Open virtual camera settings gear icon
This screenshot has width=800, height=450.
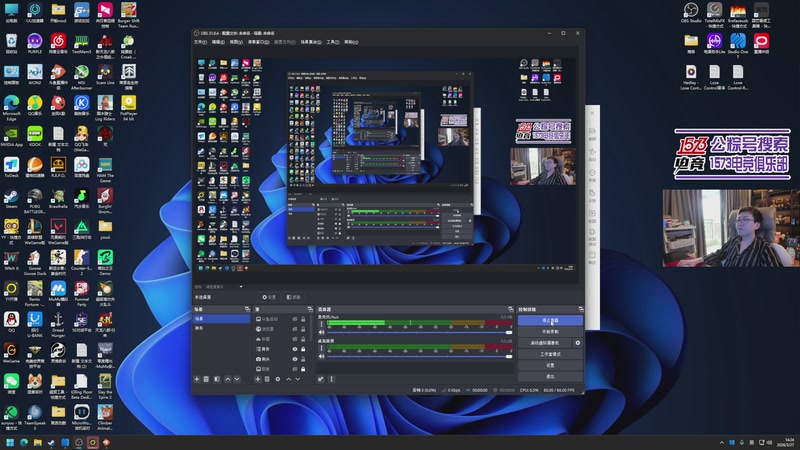(x=578, y=343)
